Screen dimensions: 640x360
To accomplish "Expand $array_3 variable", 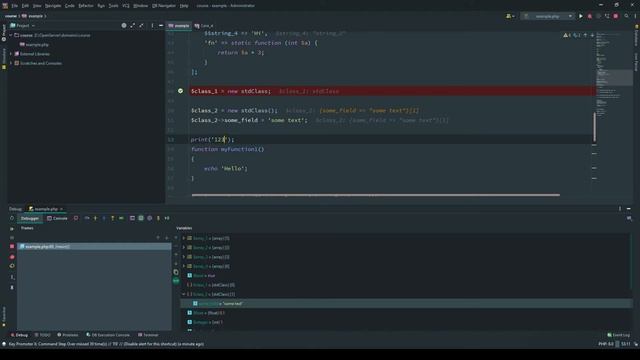I will coord(184,257).
